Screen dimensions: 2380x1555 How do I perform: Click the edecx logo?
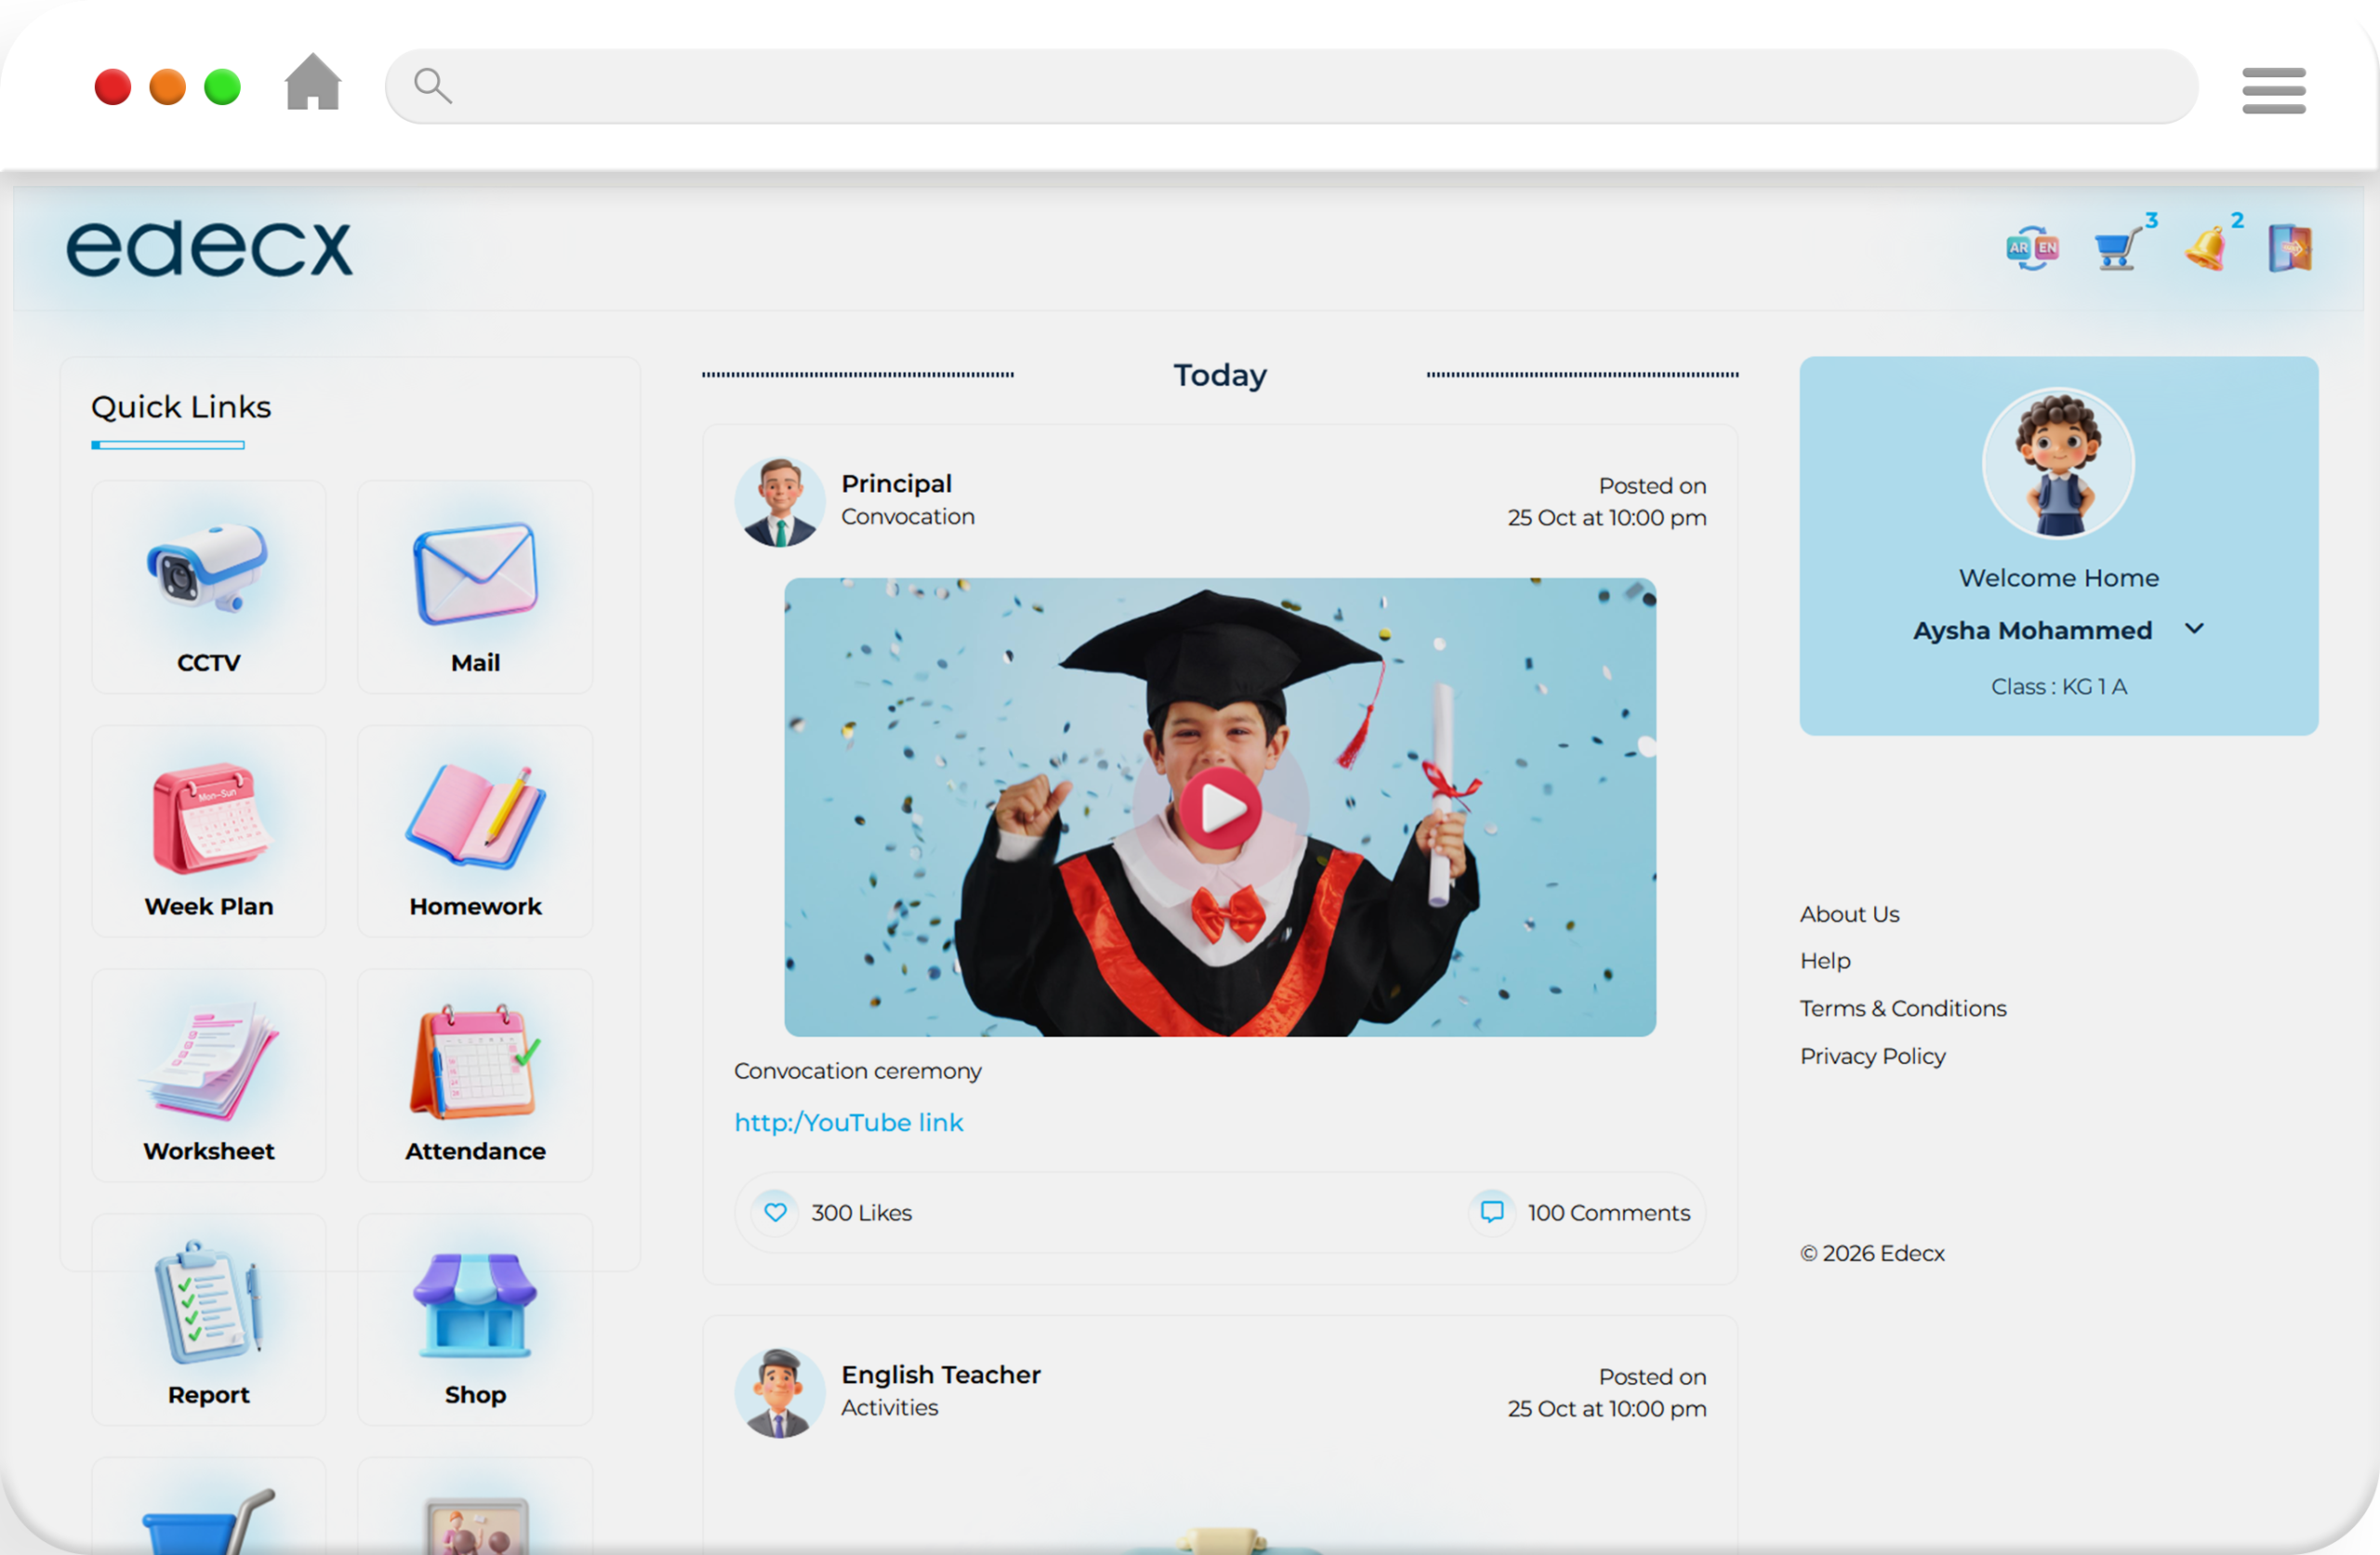click(209, 248)
